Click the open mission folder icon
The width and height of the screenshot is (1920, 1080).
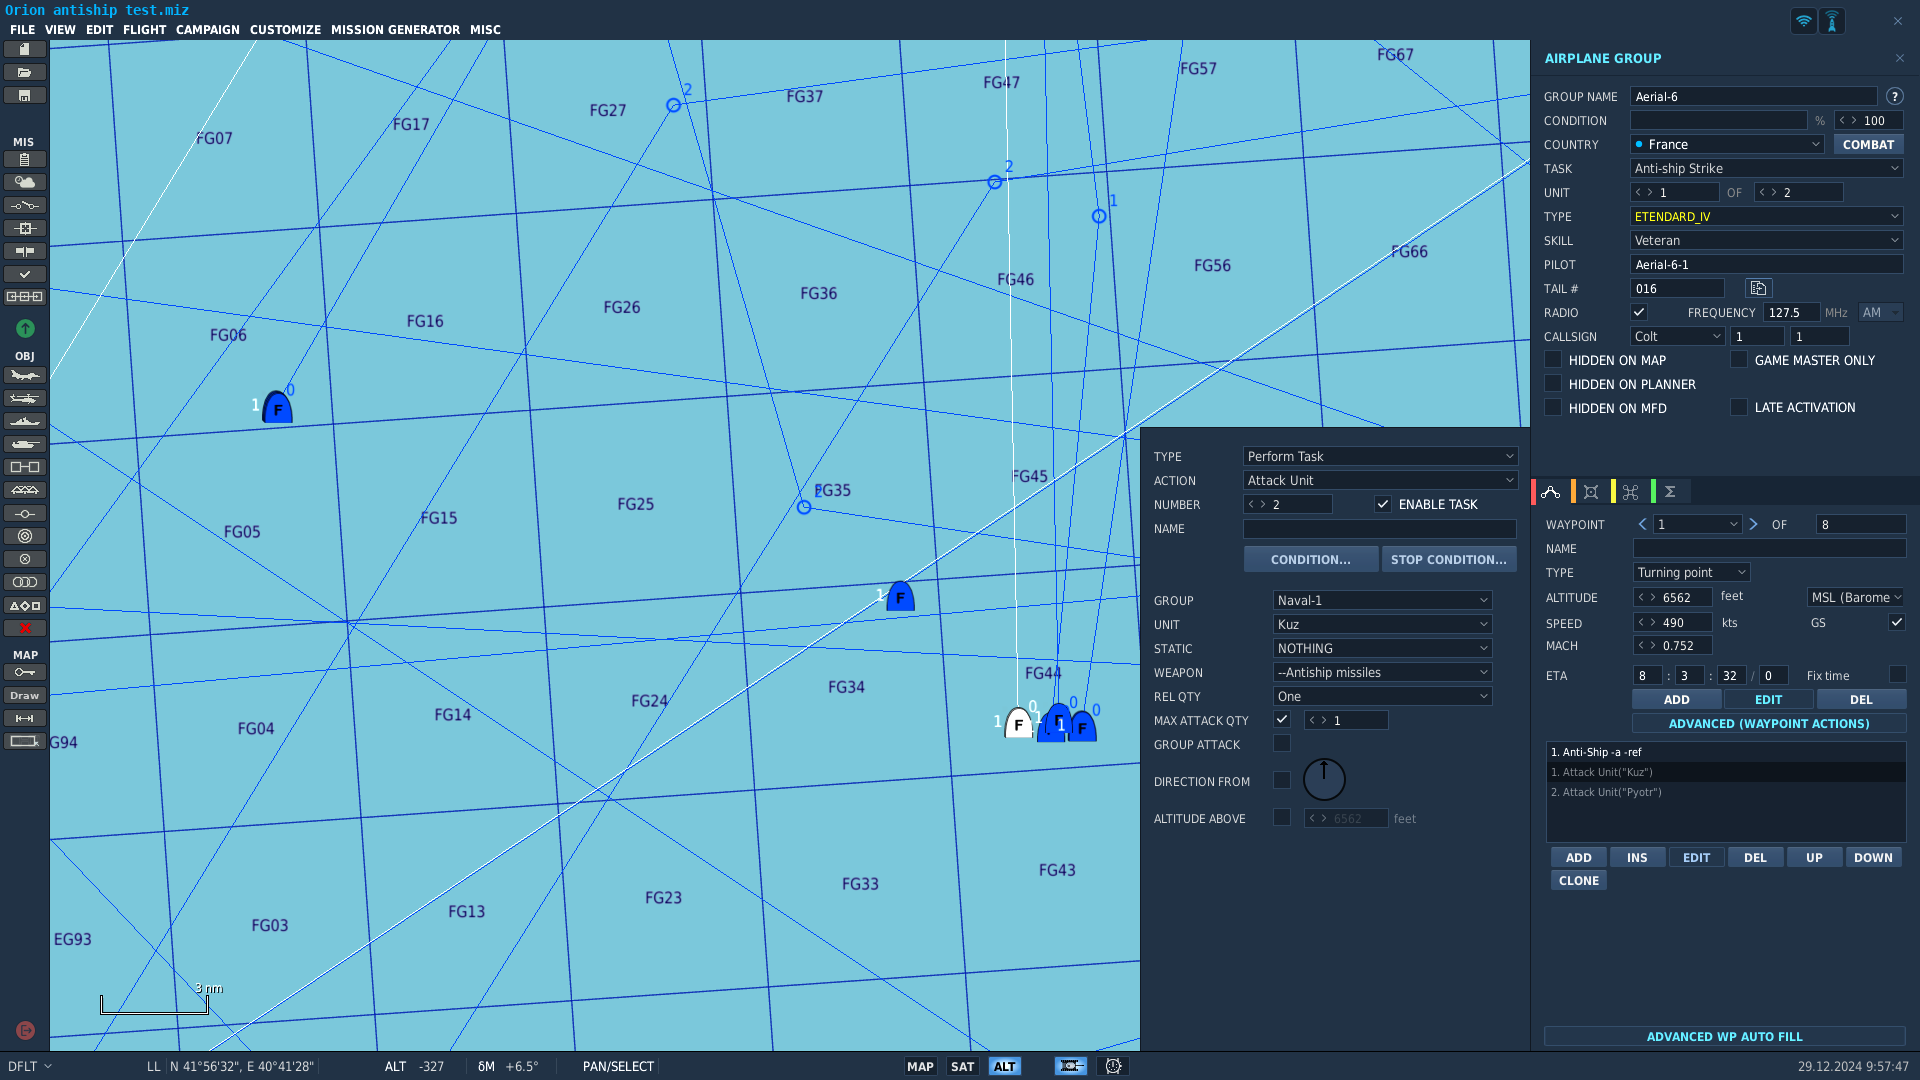(25, 72)
